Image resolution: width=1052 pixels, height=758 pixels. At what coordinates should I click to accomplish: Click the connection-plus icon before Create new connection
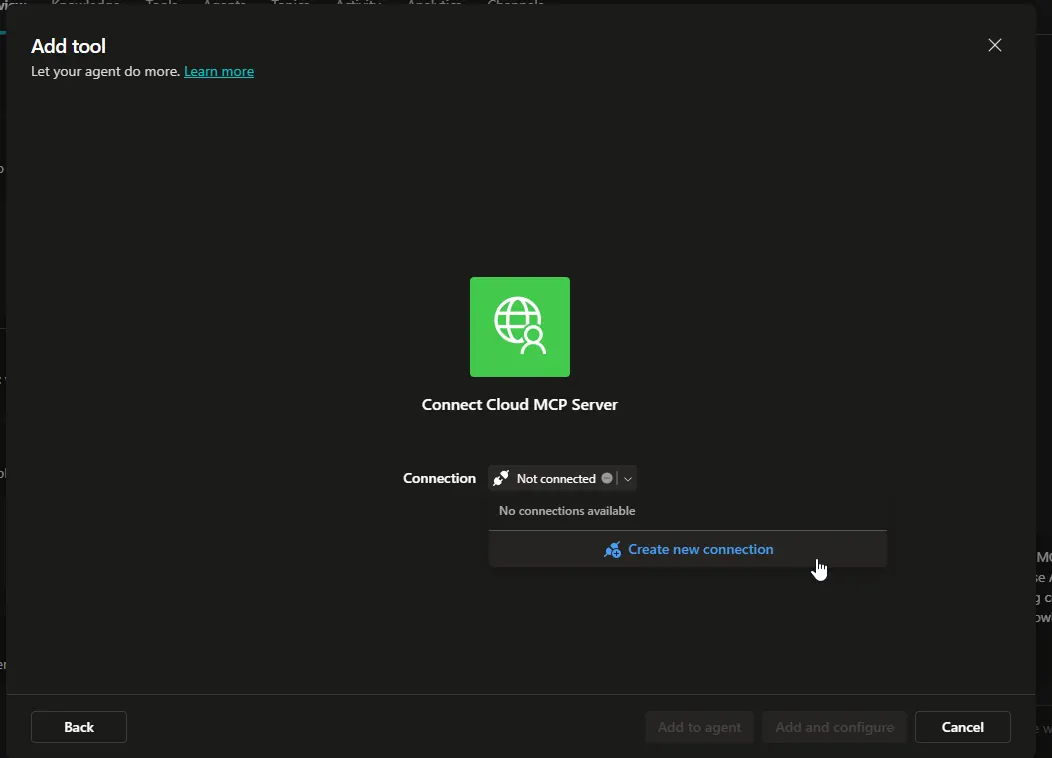612,549
